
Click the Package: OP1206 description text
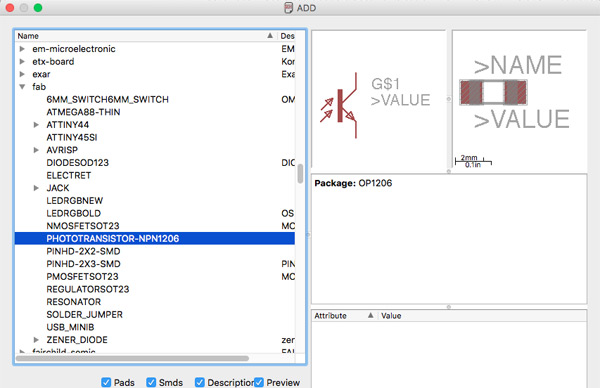(353, 183)
